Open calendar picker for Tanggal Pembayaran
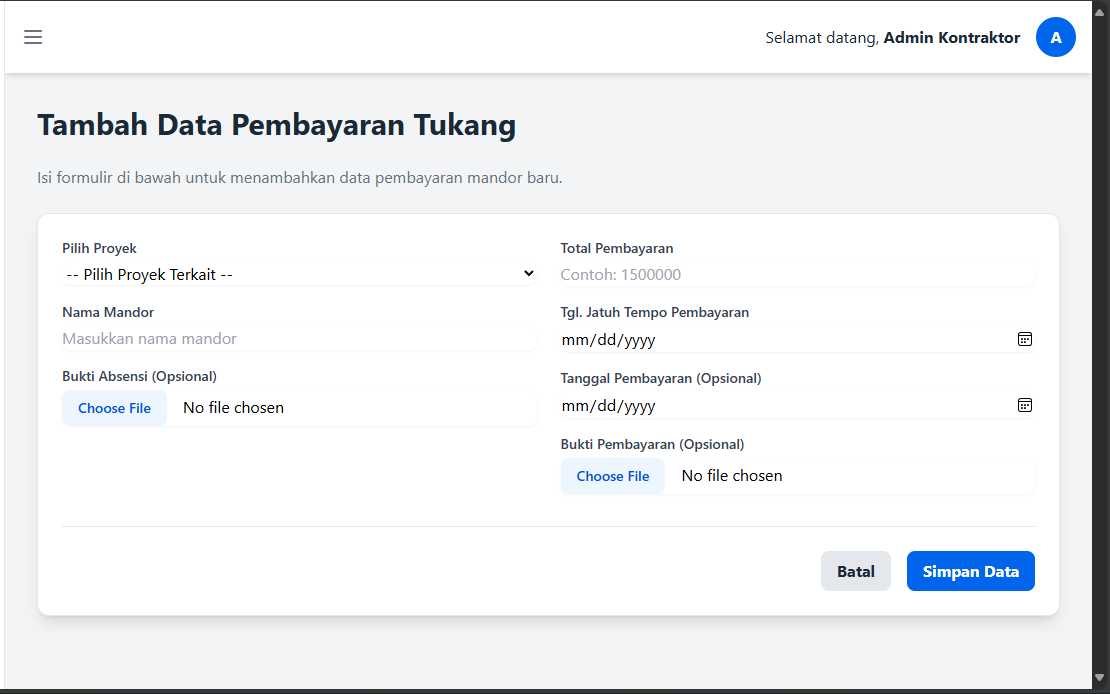The image size is (1110, 694). [x=1024, y=405]
